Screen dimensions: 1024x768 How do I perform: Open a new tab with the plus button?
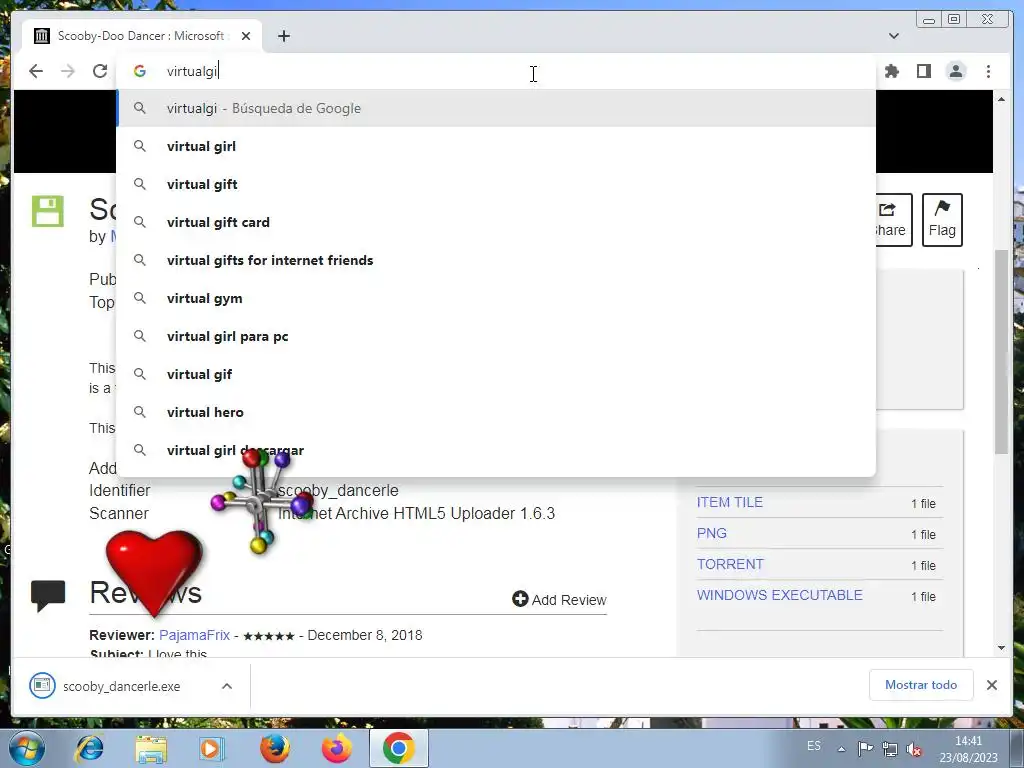click(x=283, y=36)
